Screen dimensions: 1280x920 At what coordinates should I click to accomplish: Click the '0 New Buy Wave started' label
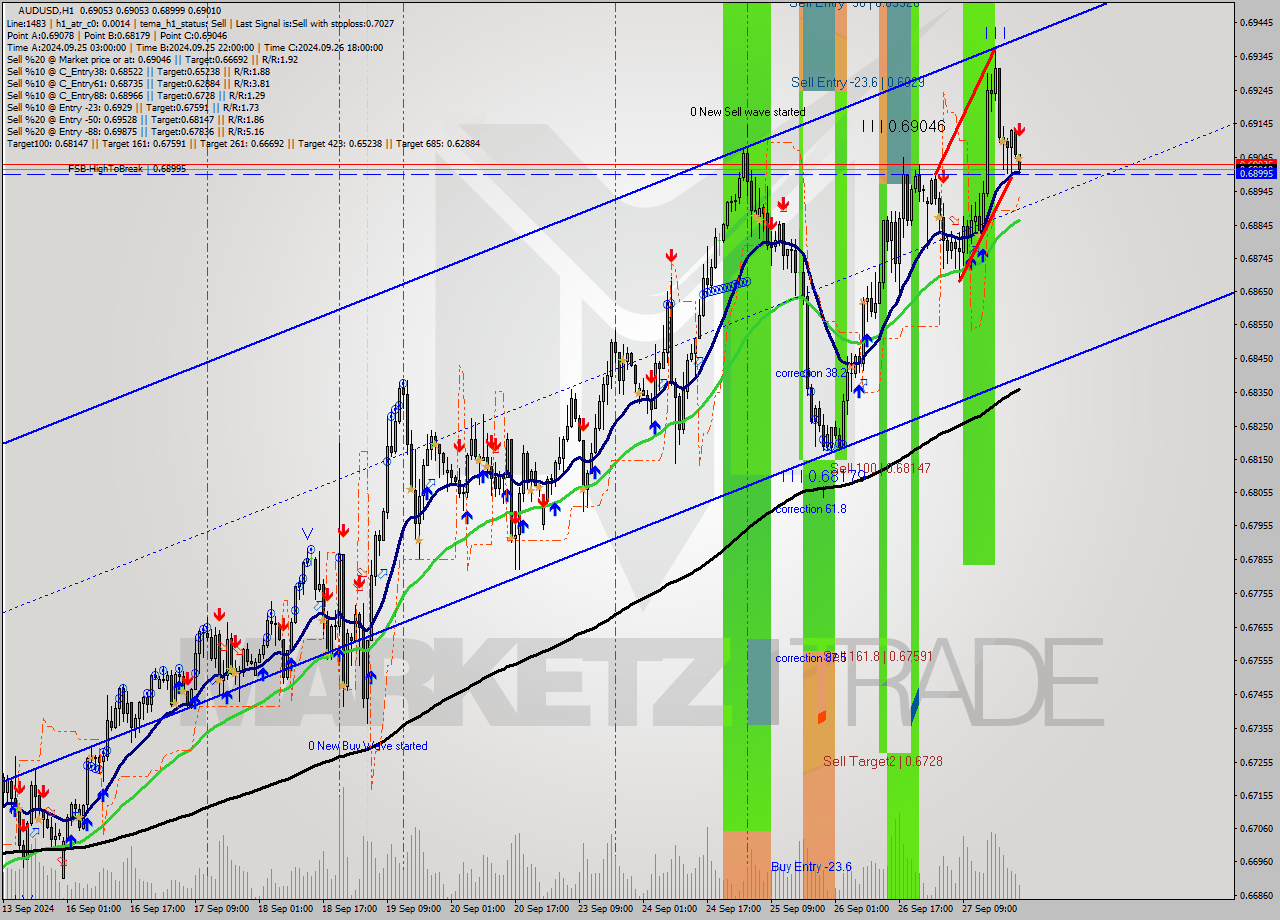[x=367, y=746]
